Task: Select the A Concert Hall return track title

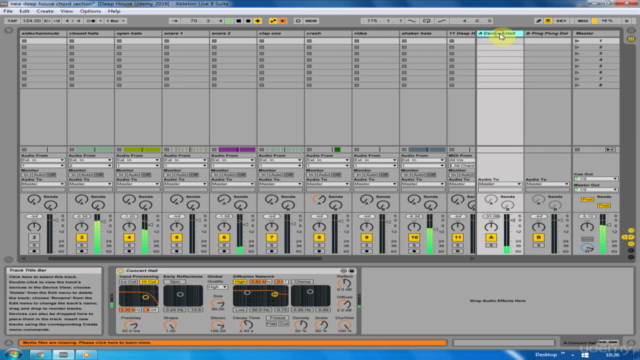Action: tap(500, 33)
